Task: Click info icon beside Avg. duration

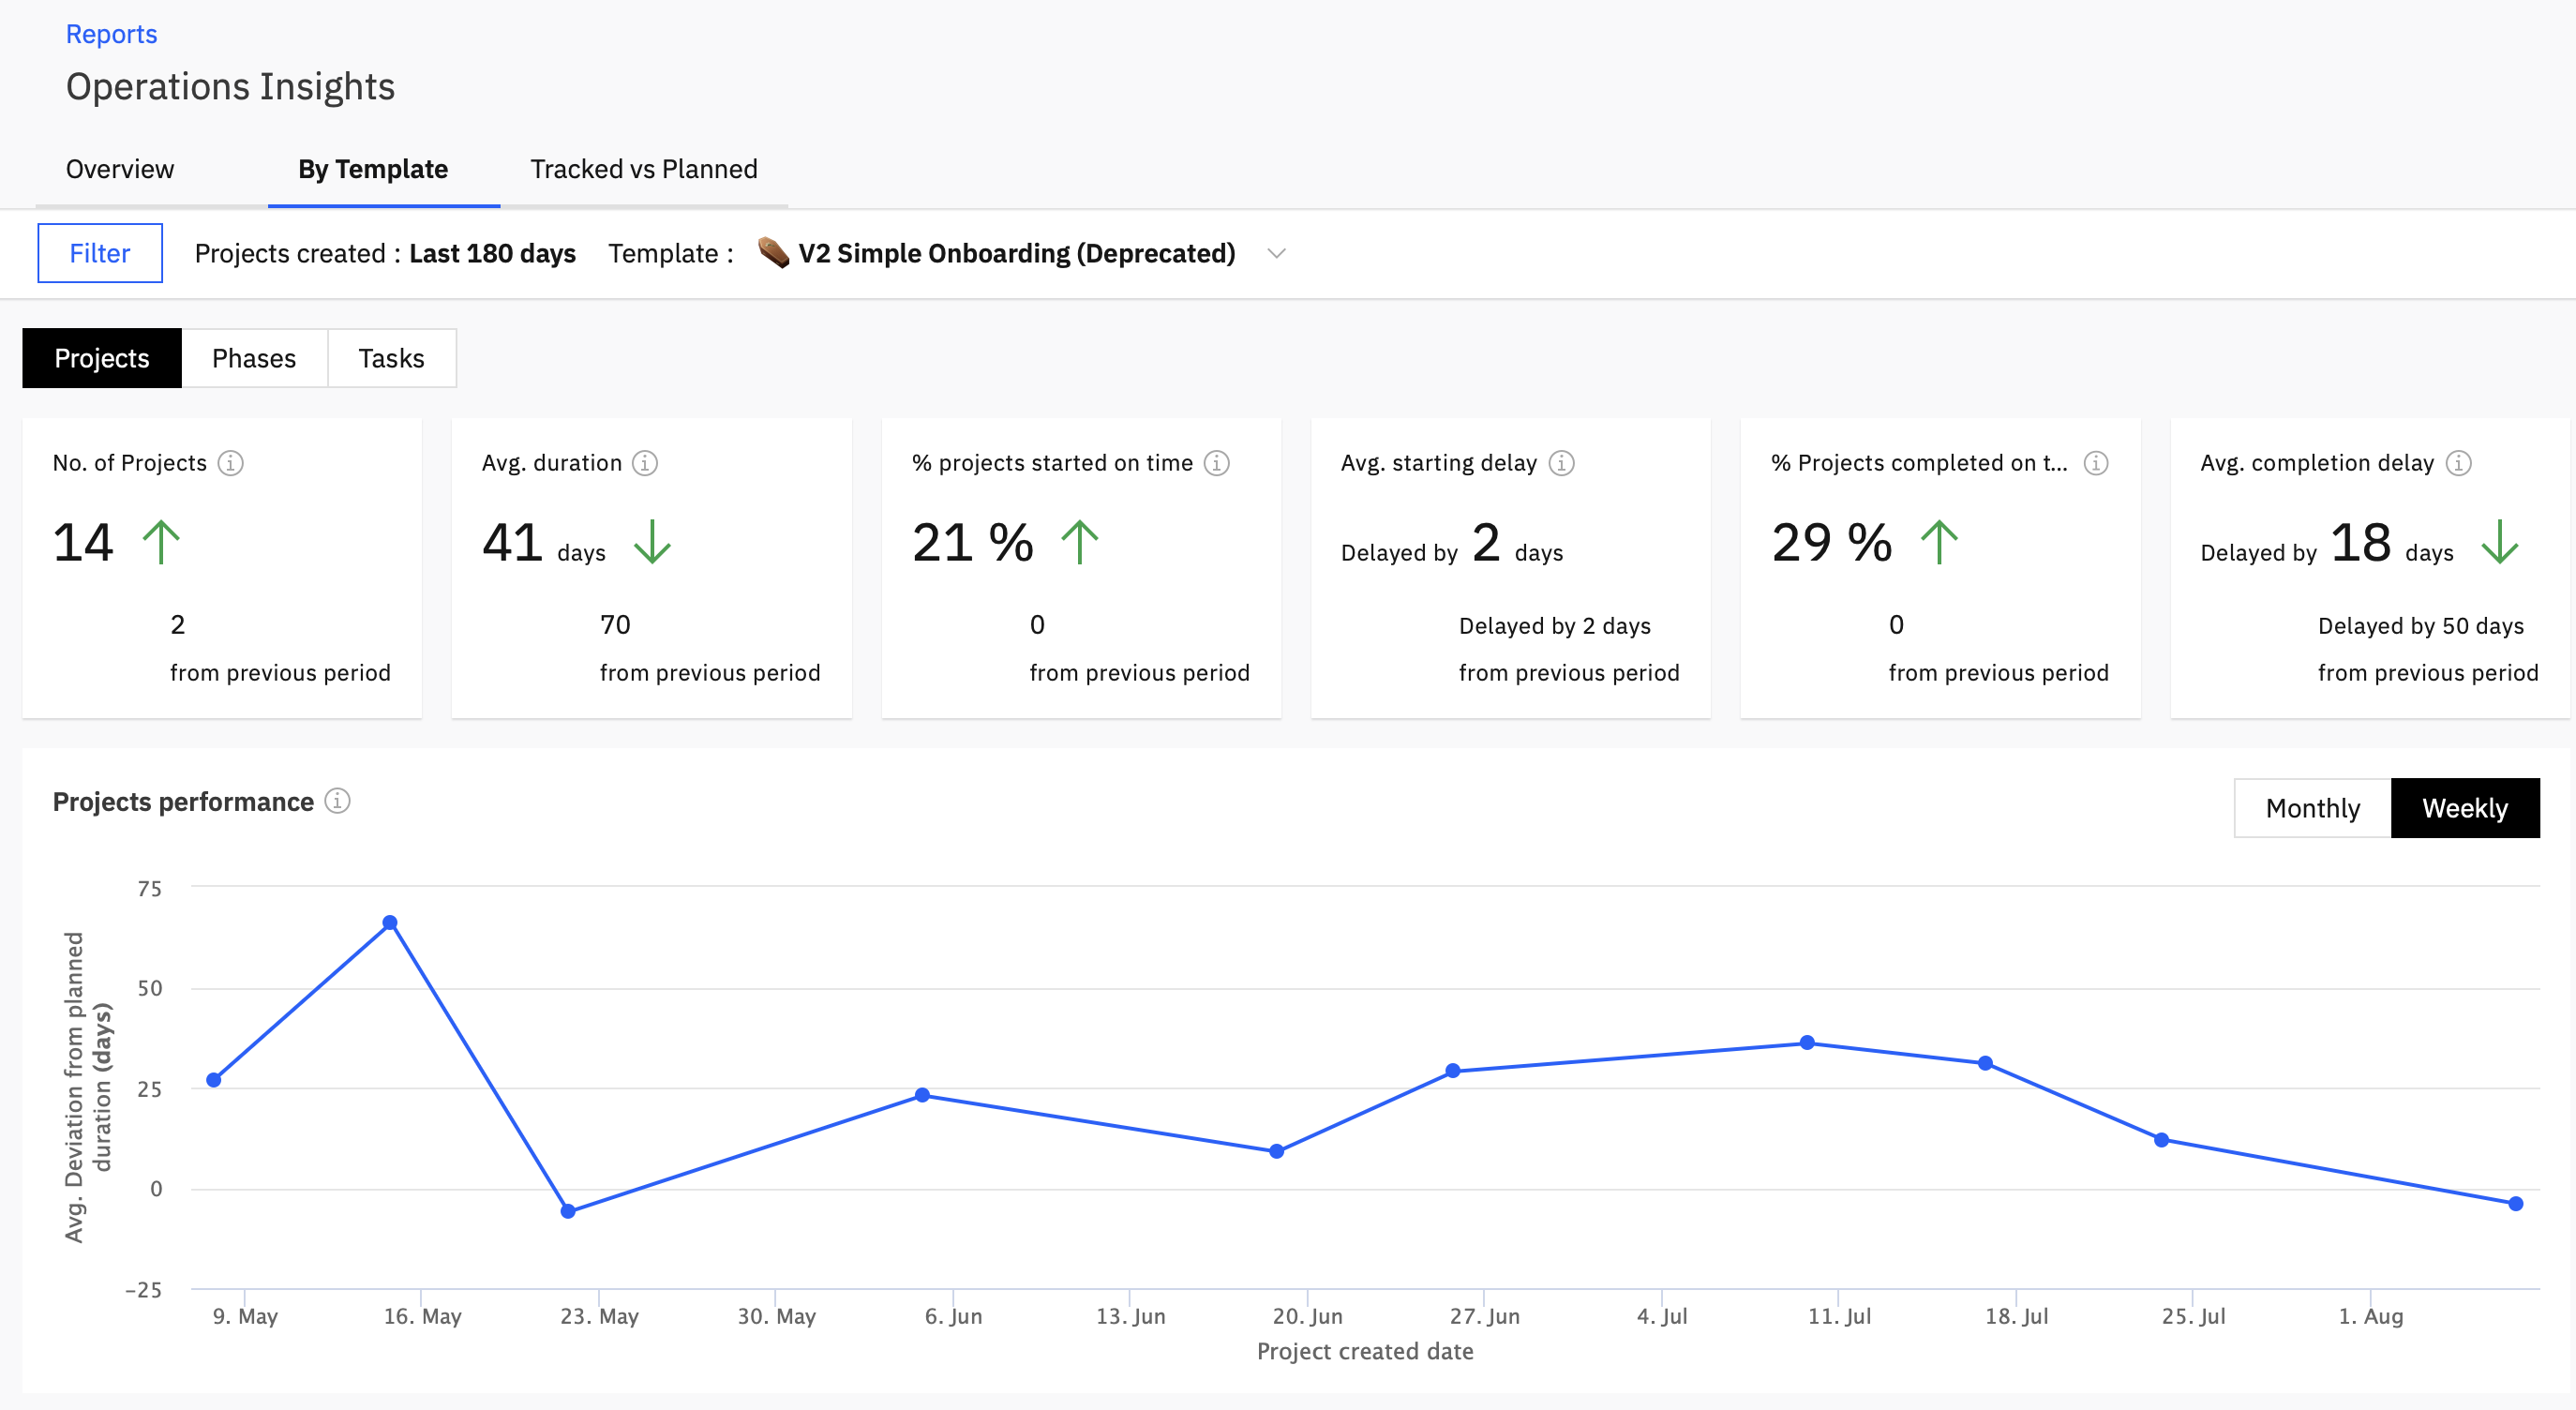Action: point(645,463)
